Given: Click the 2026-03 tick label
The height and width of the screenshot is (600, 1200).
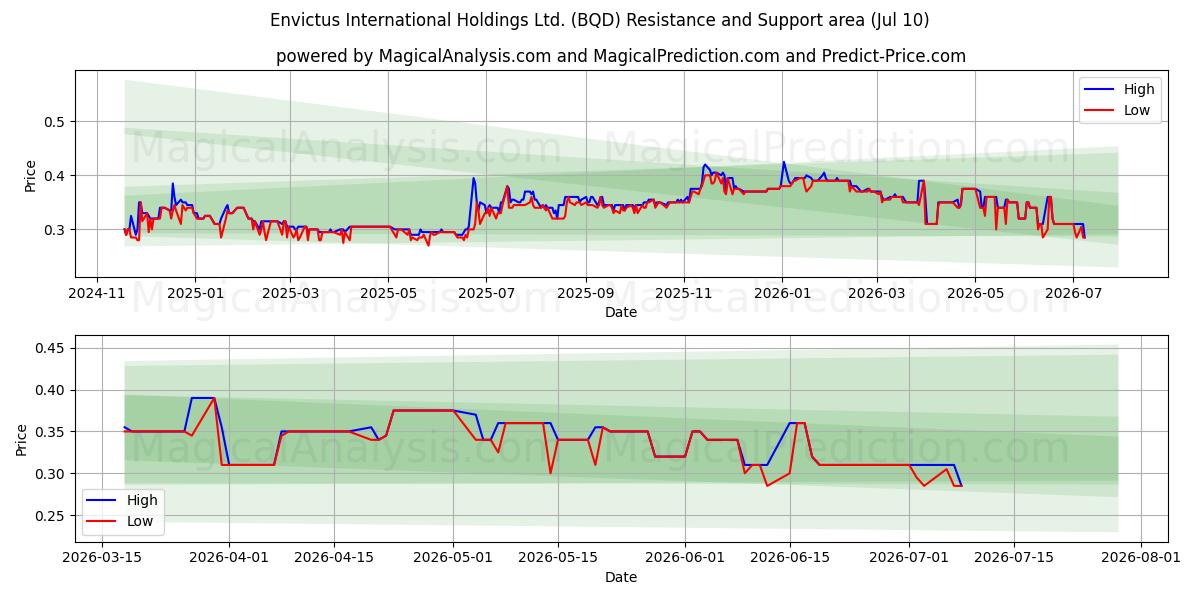Looking at the screenshot, I should [877, 295].
